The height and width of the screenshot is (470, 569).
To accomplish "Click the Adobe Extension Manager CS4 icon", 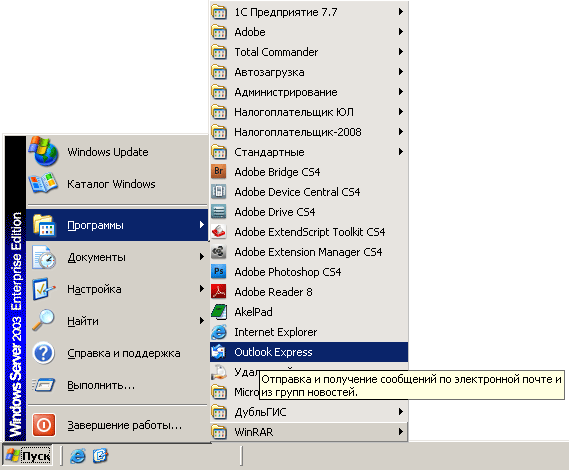I will (219, 251).
